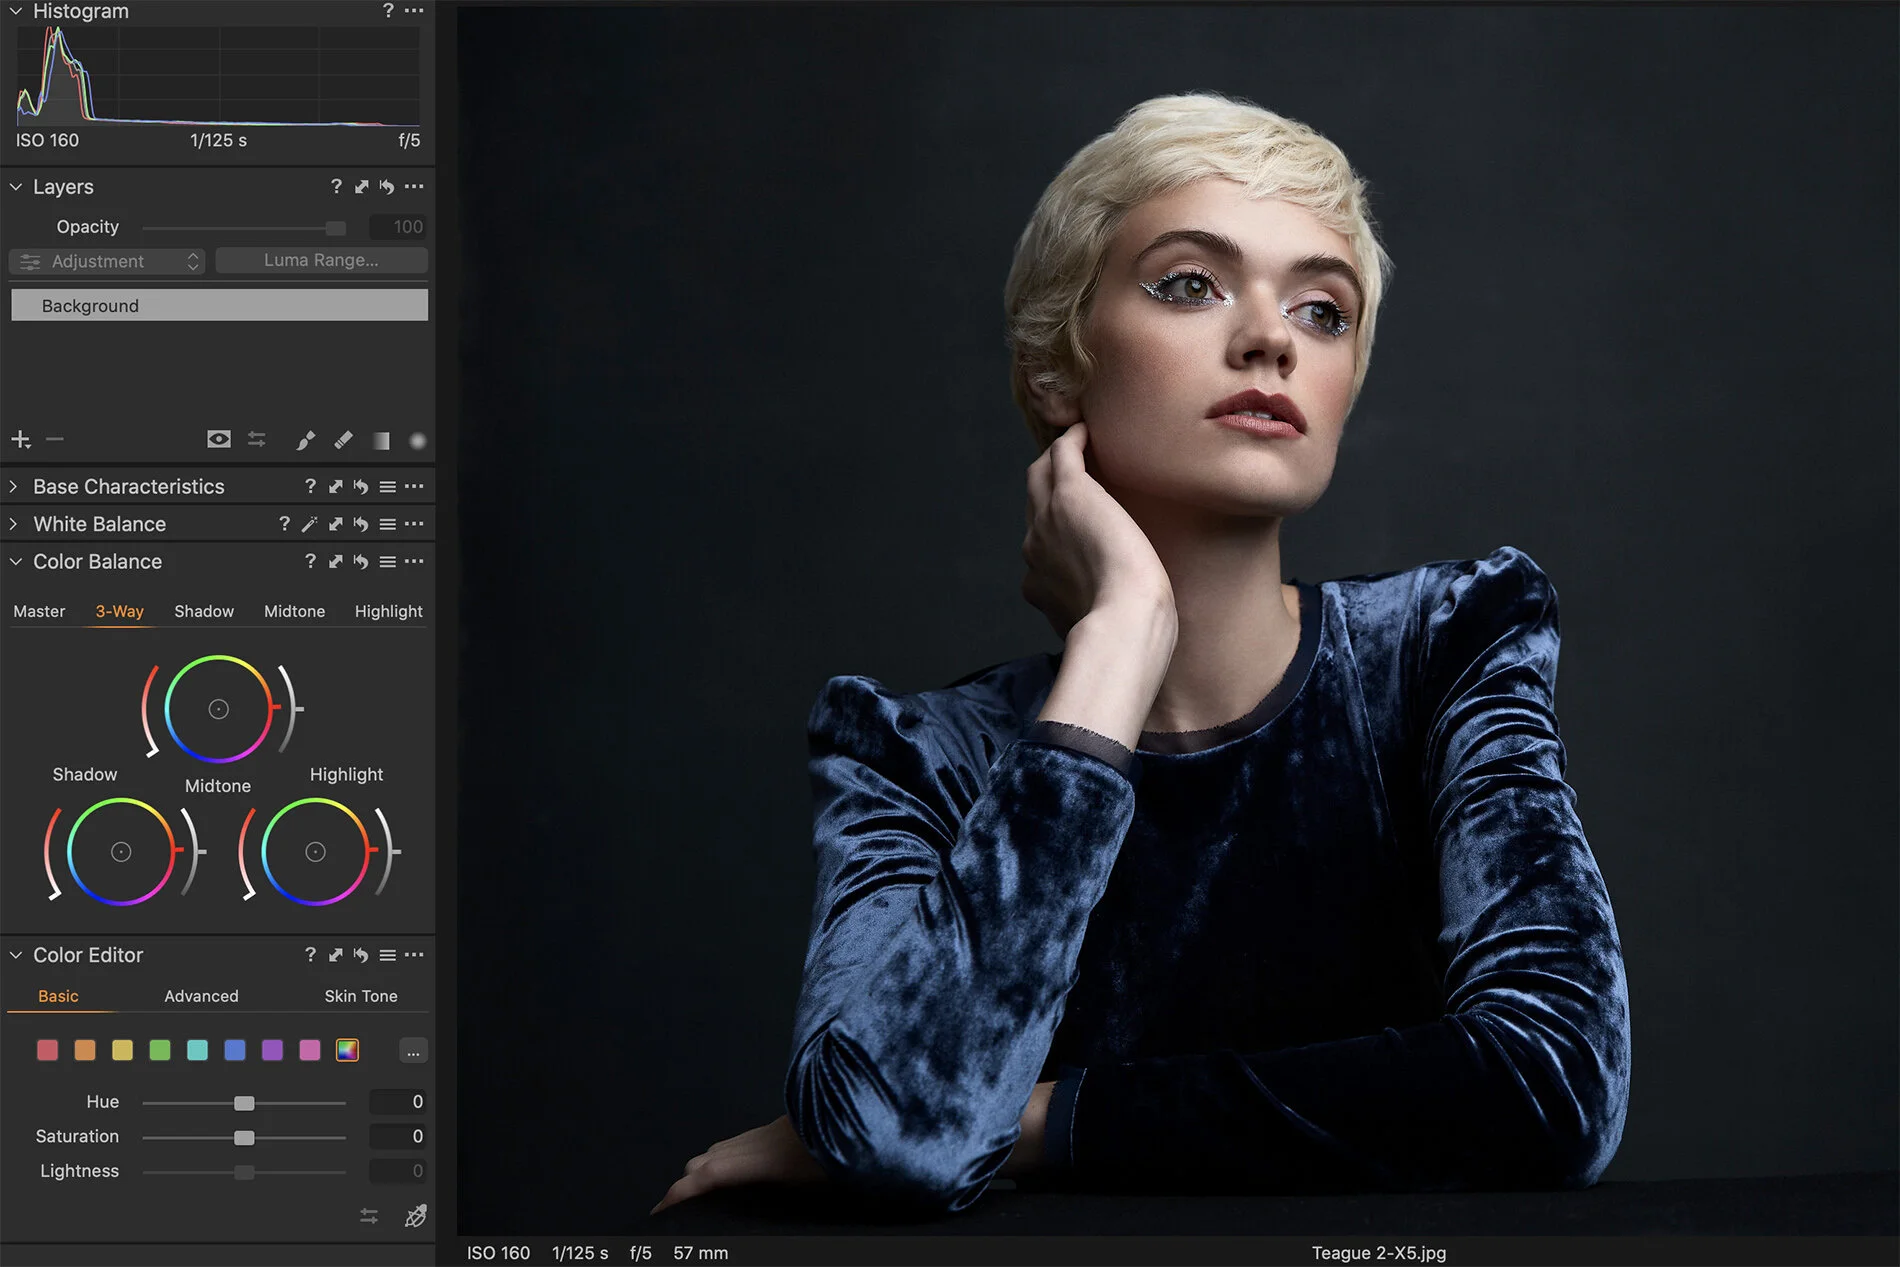This screenshot has width=1900, height=1267.
Task: Switch to the Skin Tone tab
Action: 360,996
